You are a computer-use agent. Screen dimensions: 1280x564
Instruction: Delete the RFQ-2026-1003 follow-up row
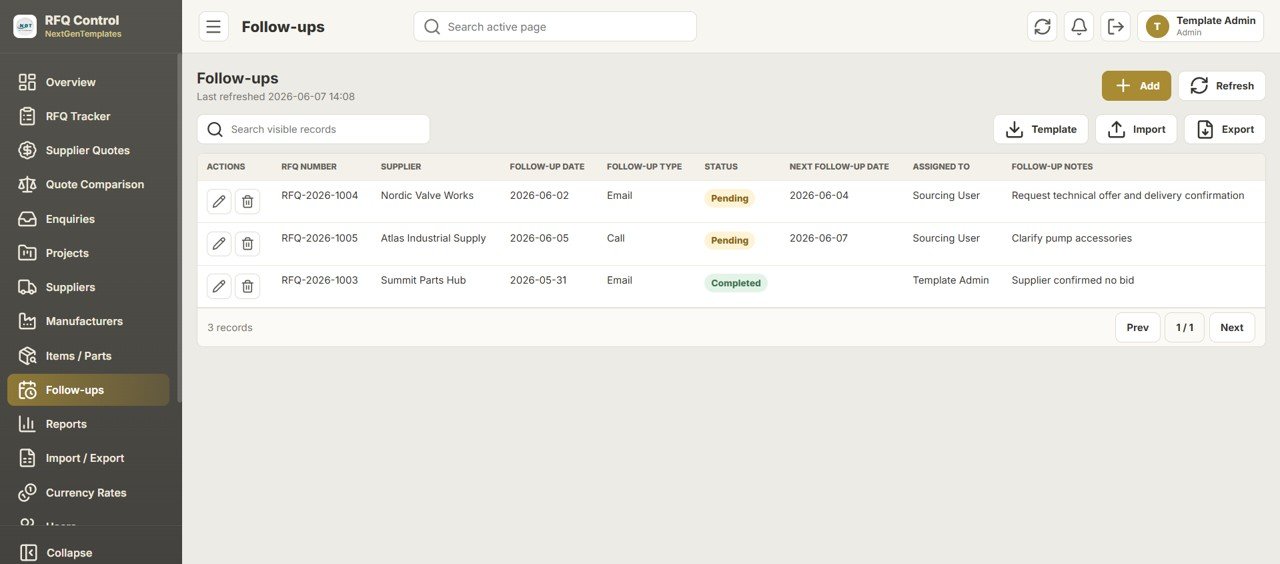point(247,286)
